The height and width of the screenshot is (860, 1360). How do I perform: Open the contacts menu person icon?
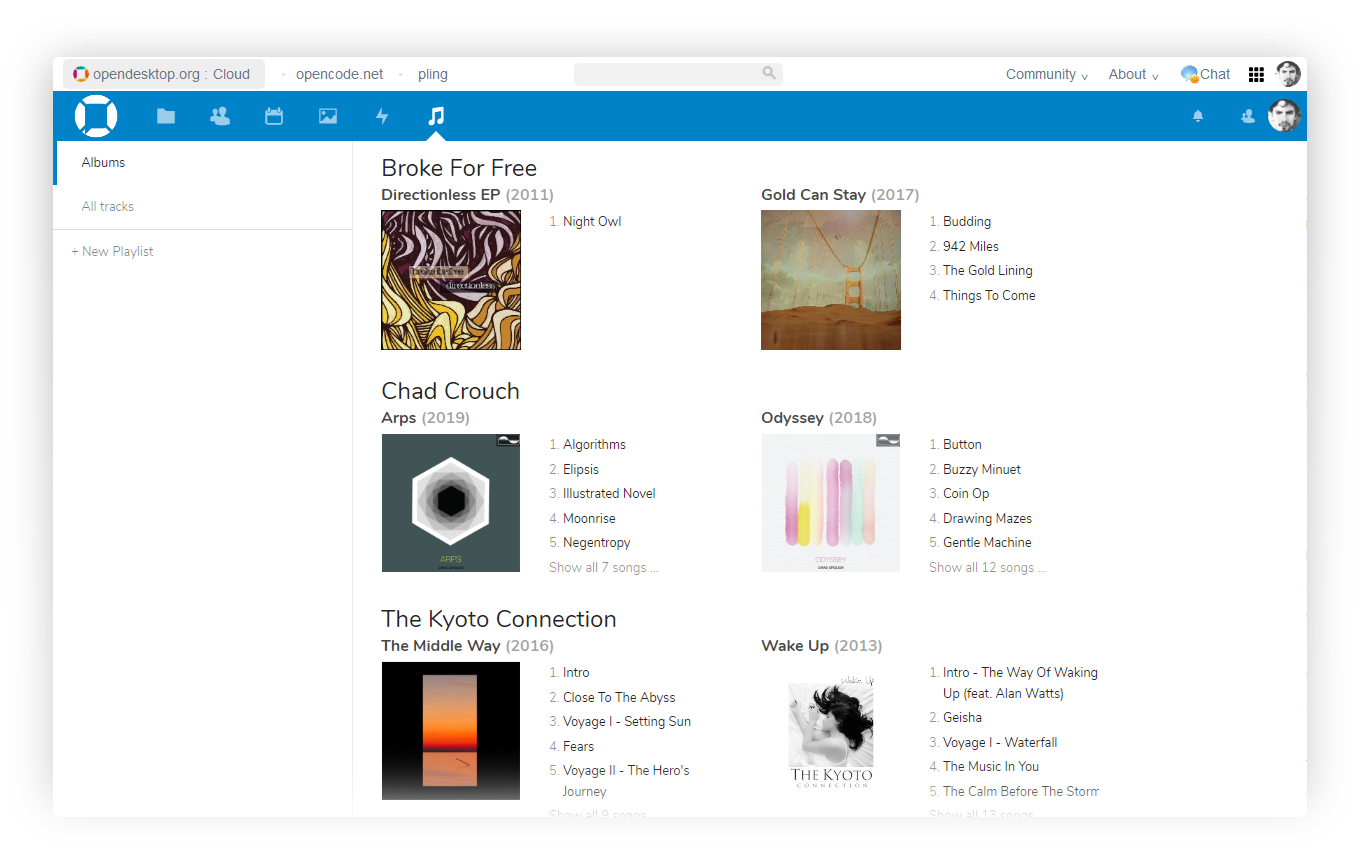pos(1247,116)
